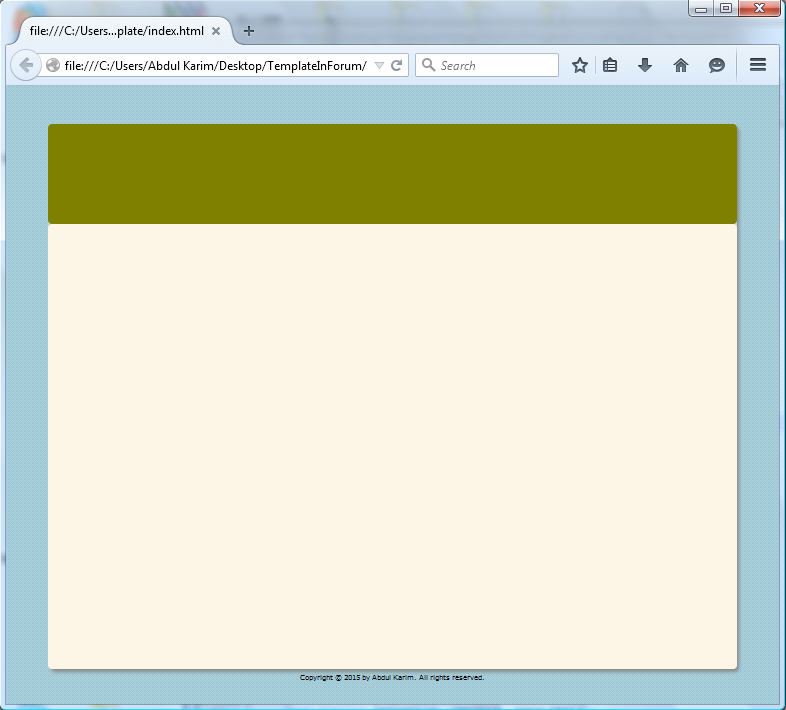
Task: Open a new tab with plus button
Action: [249, 31]
